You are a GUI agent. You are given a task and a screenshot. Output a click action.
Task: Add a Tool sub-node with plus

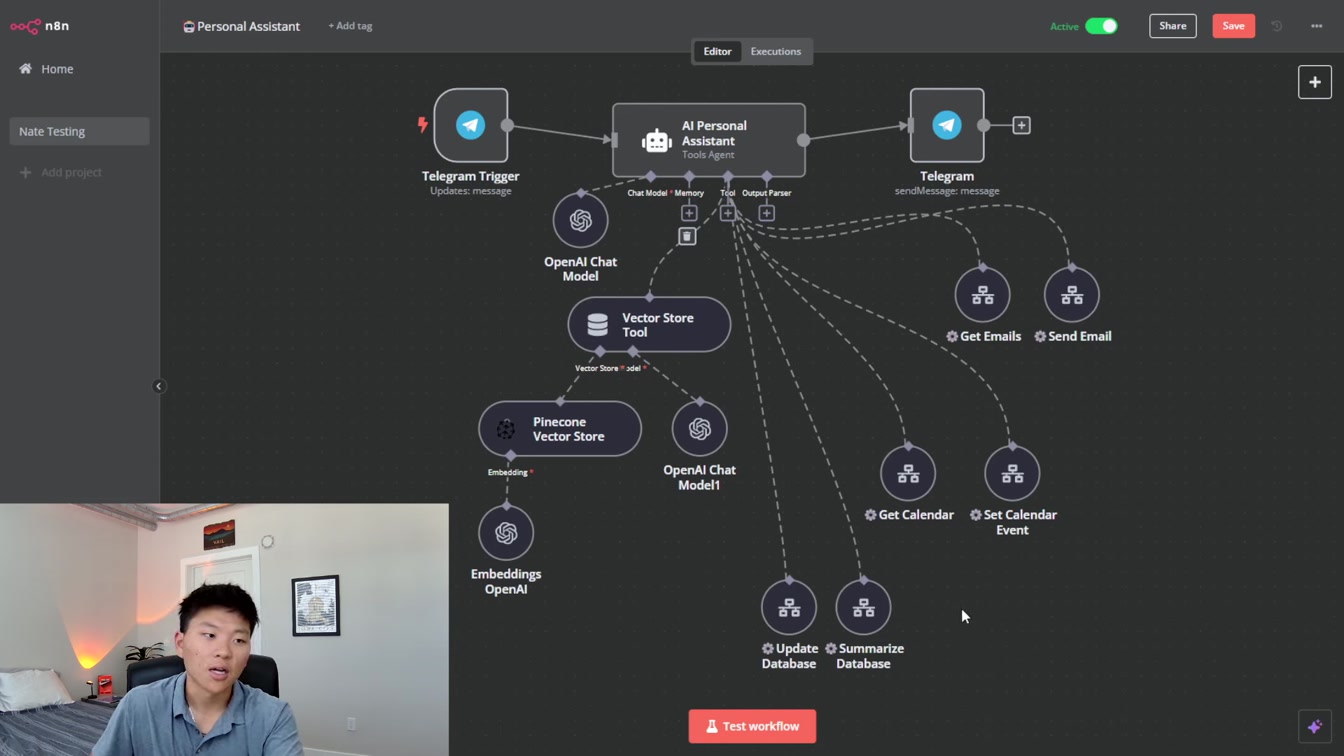click(x=728, y=213)
